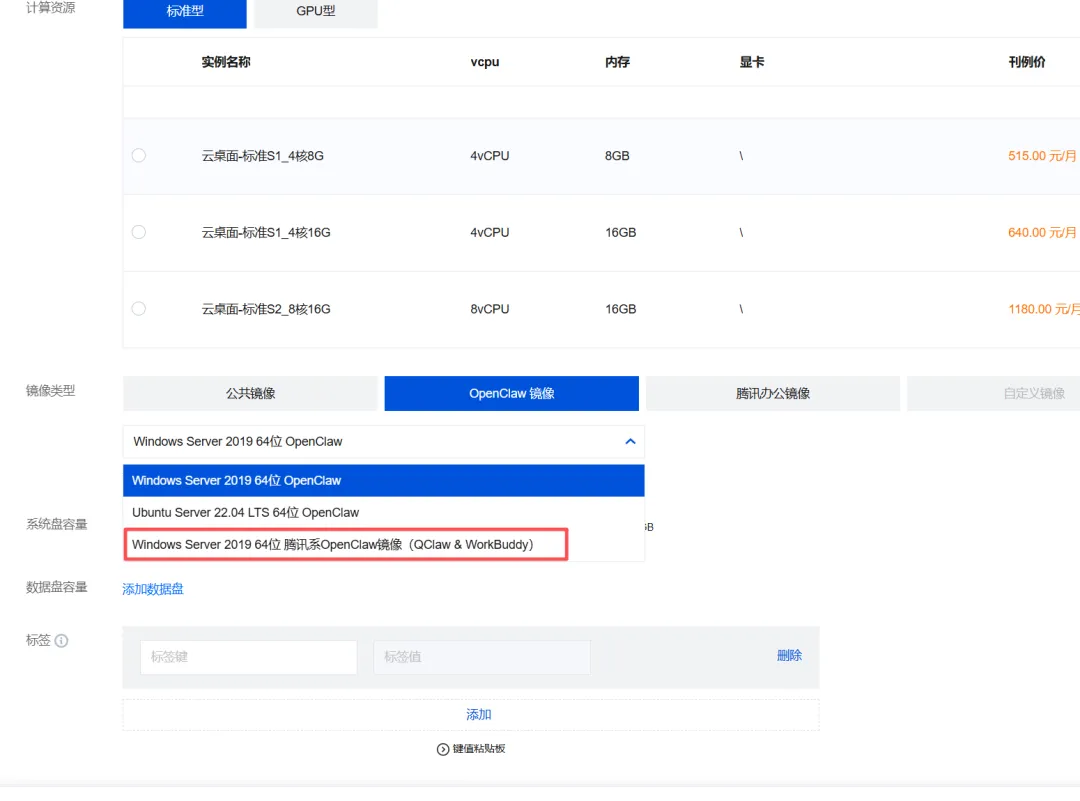Click the 内存 column header
Screen dimensions: 1080x801
(x=617, y=62)
